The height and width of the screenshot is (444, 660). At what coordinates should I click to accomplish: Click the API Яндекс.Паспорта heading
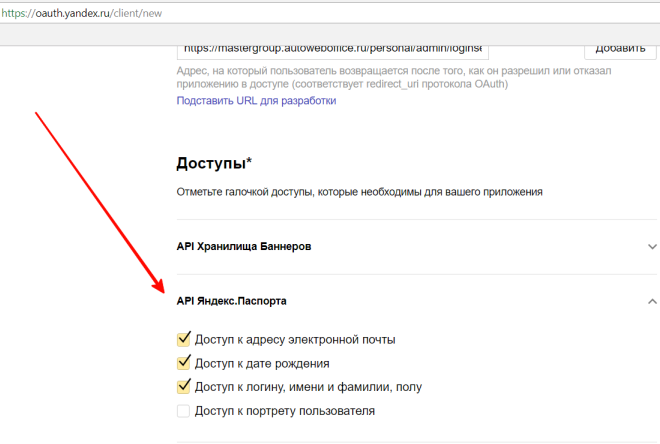231,301
